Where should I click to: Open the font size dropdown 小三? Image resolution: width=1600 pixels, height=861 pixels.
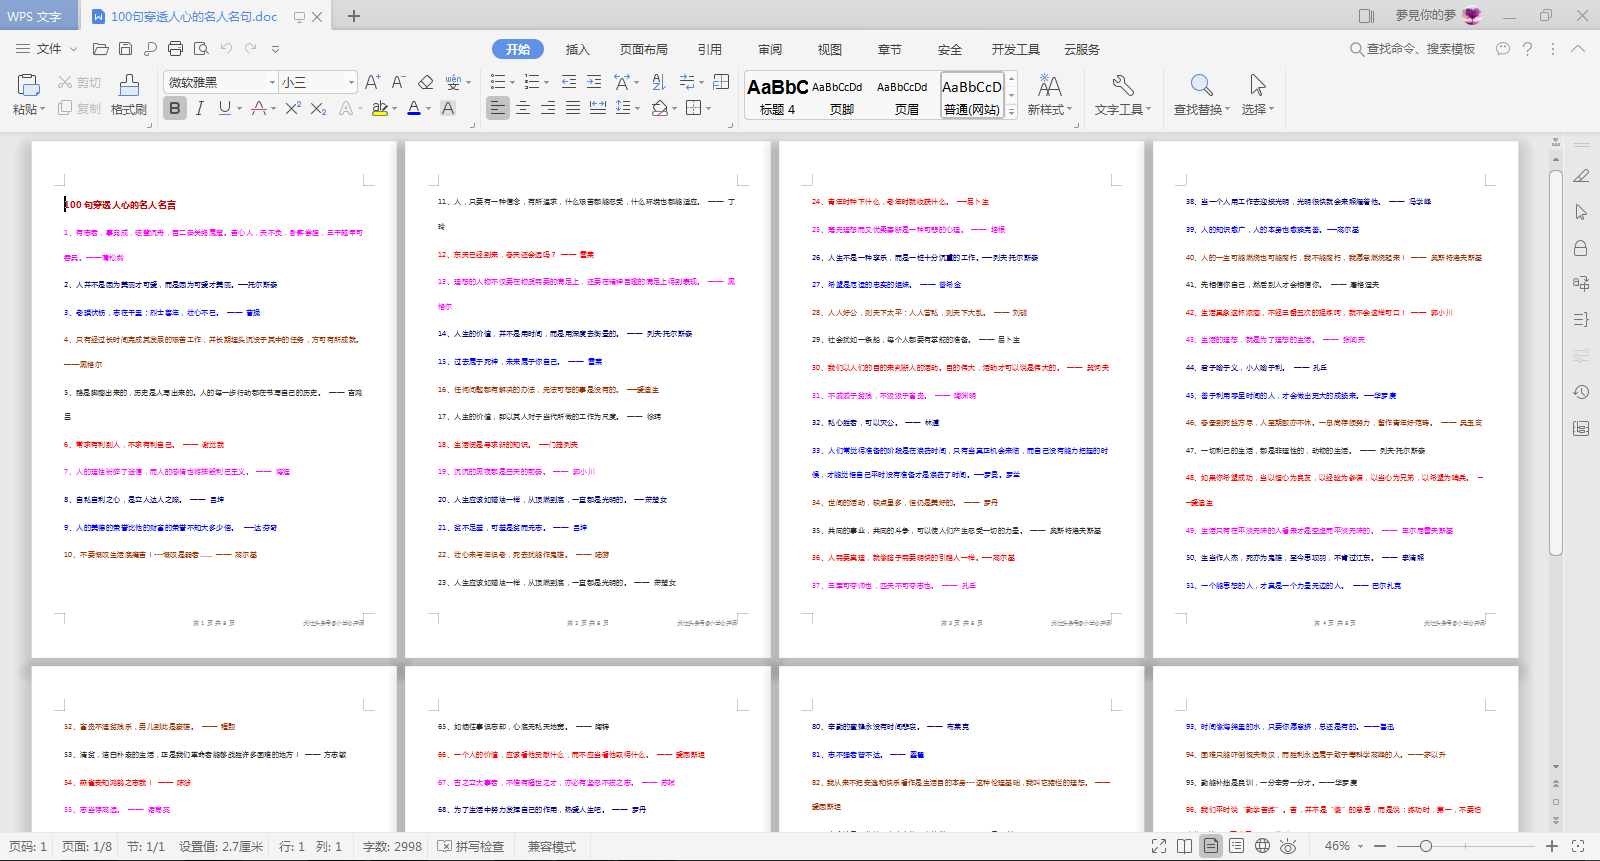[x=351, y=82]
